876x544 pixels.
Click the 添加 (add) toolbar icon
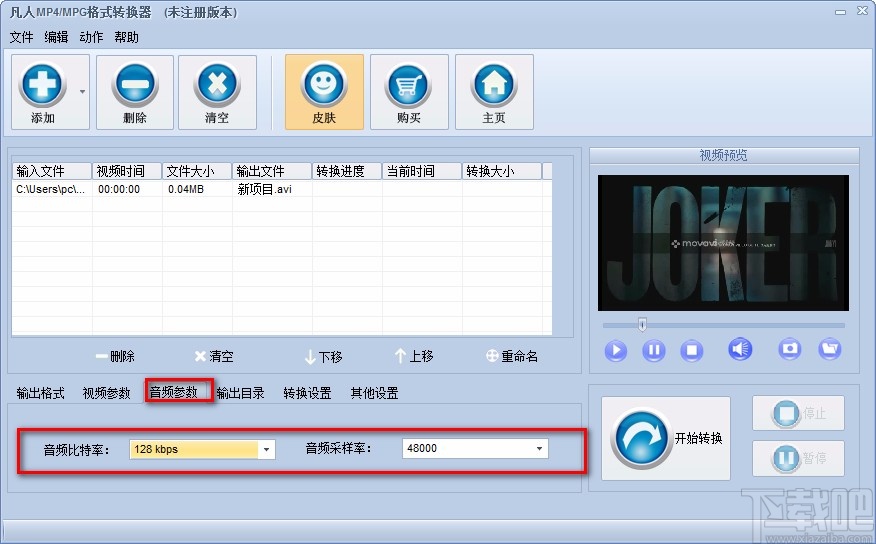tap(42, 85)
